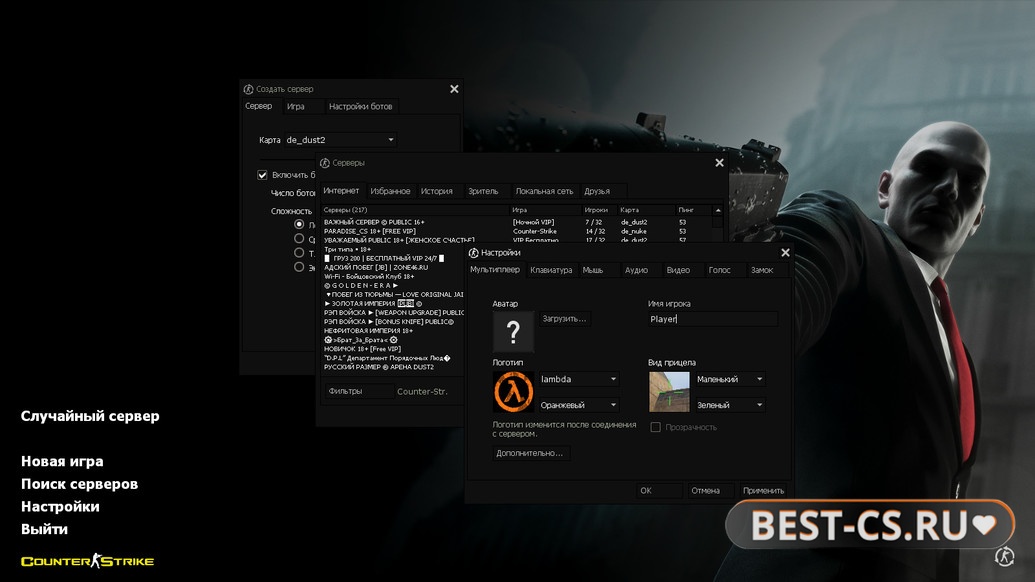This screenshot has width=1035, height=582.
Task: Click the Counter-Strike logo in the corner
Action: tap(87, 561)
